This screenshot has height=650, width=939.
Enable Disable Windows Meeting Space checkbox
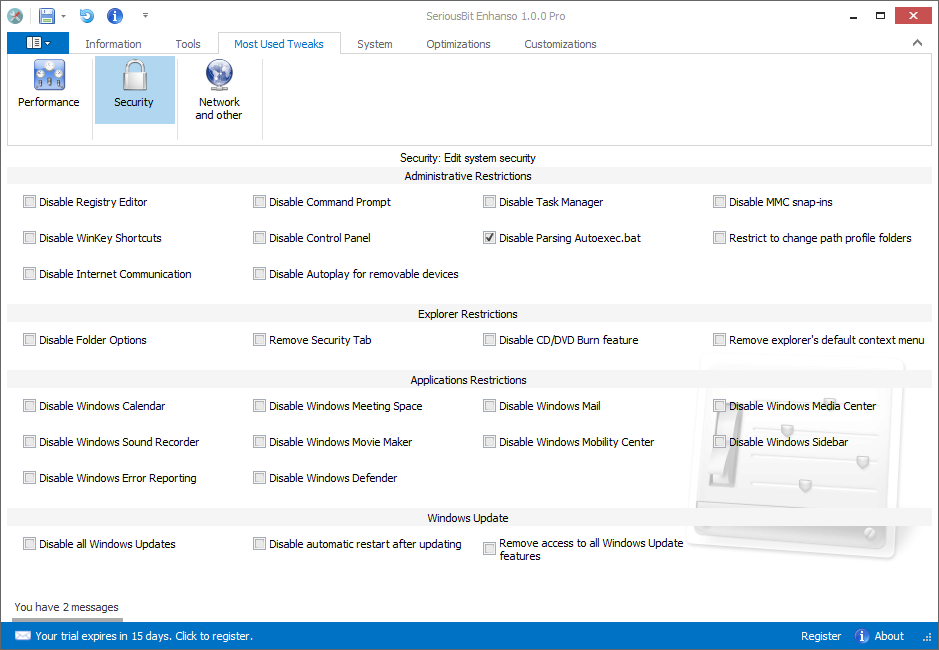point(259,406)
